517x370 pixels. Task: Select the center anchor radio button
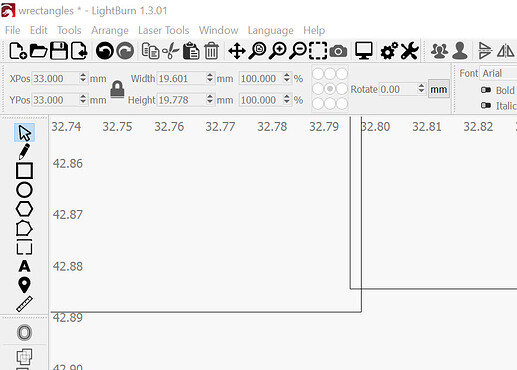click(x=330, y=89)
